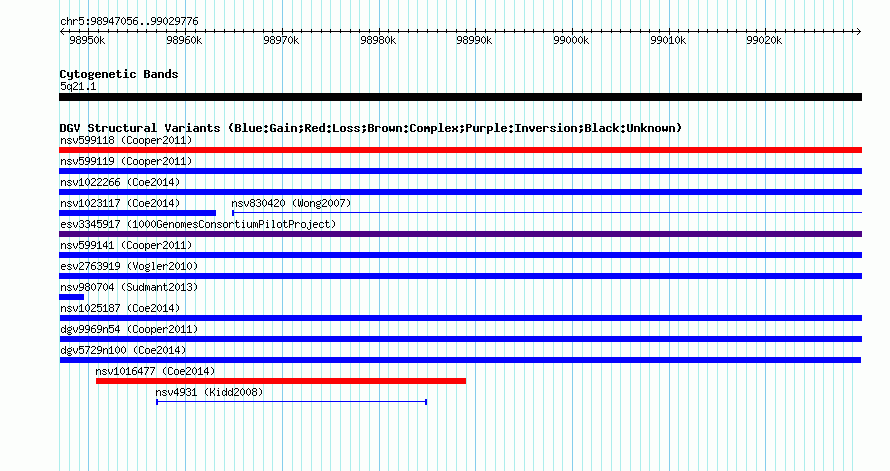Screen dimensions: 890x471
Task: Click the nsv1016477 (Coe2014) label
Action: [155, 371]
